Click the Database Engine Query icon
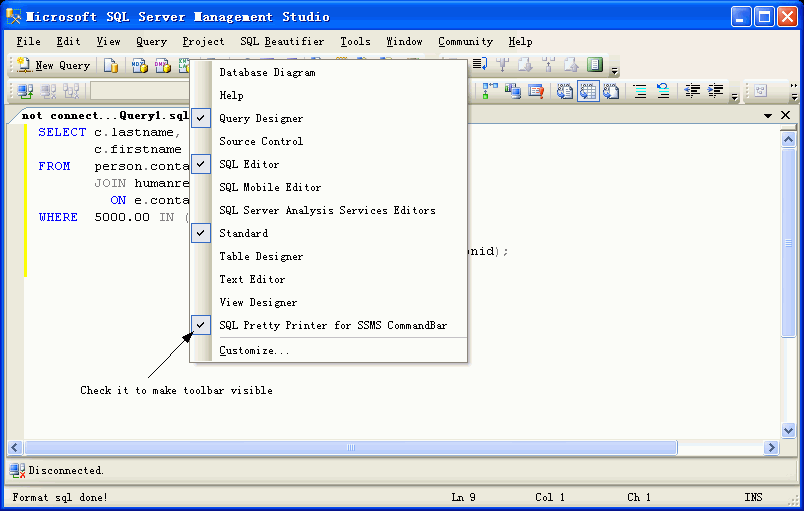Image resolution: width=804 pixels, height=511 pixels. click(111, 65)
